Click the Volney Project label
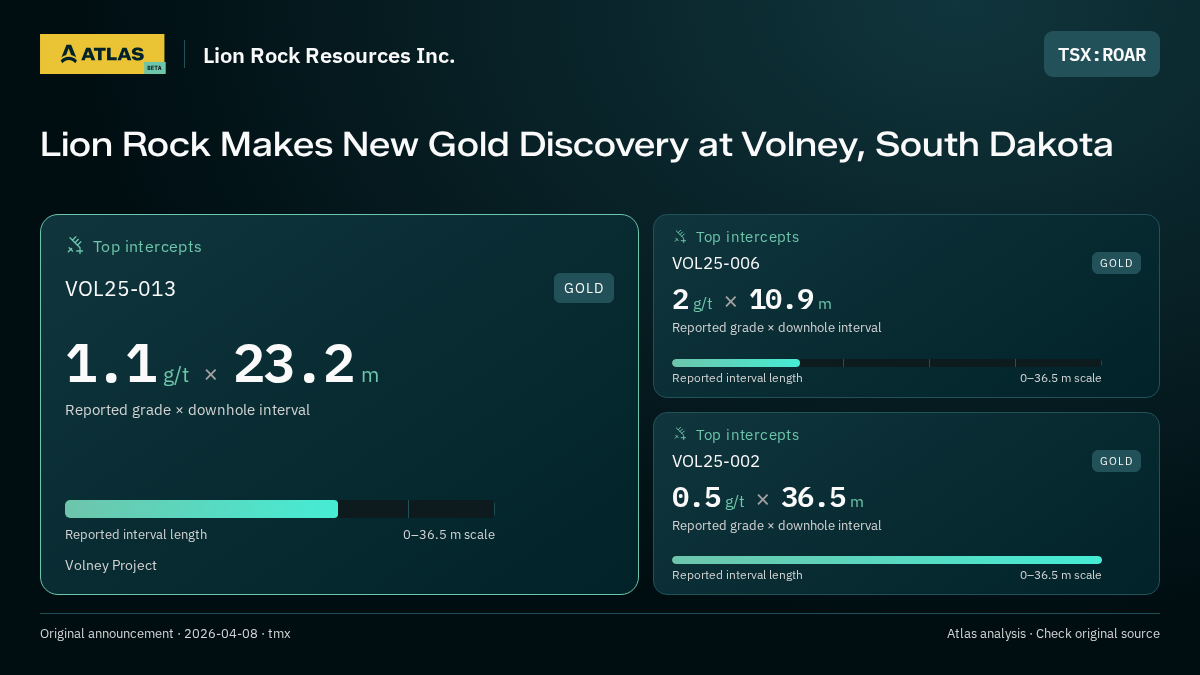Screen dimensions: 1200x675 tap(111, 565)
